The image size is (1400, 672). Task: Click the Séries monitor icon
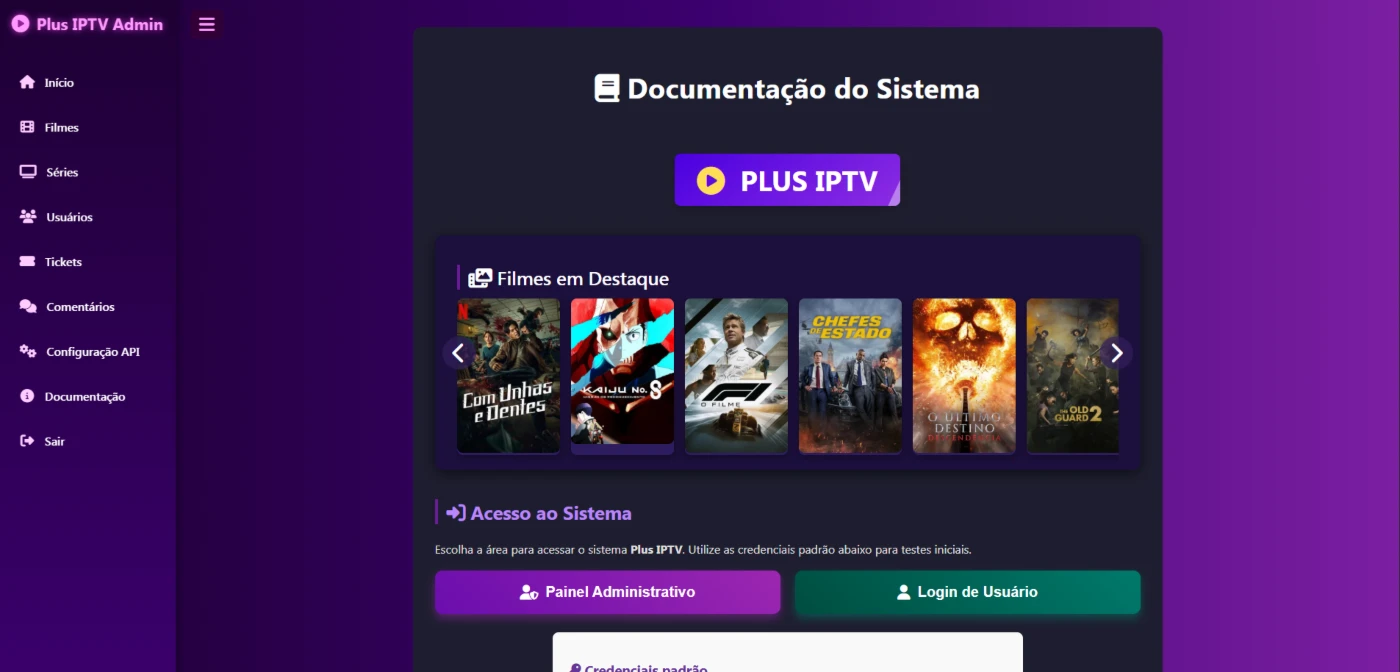click(28, 172)
